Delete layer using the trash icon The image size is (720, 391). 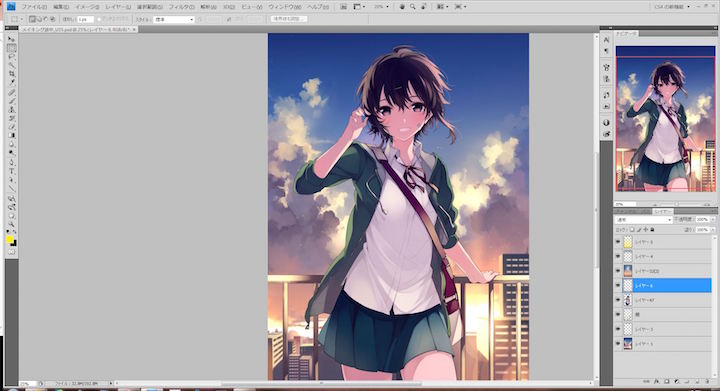click(x=707, y=381)
